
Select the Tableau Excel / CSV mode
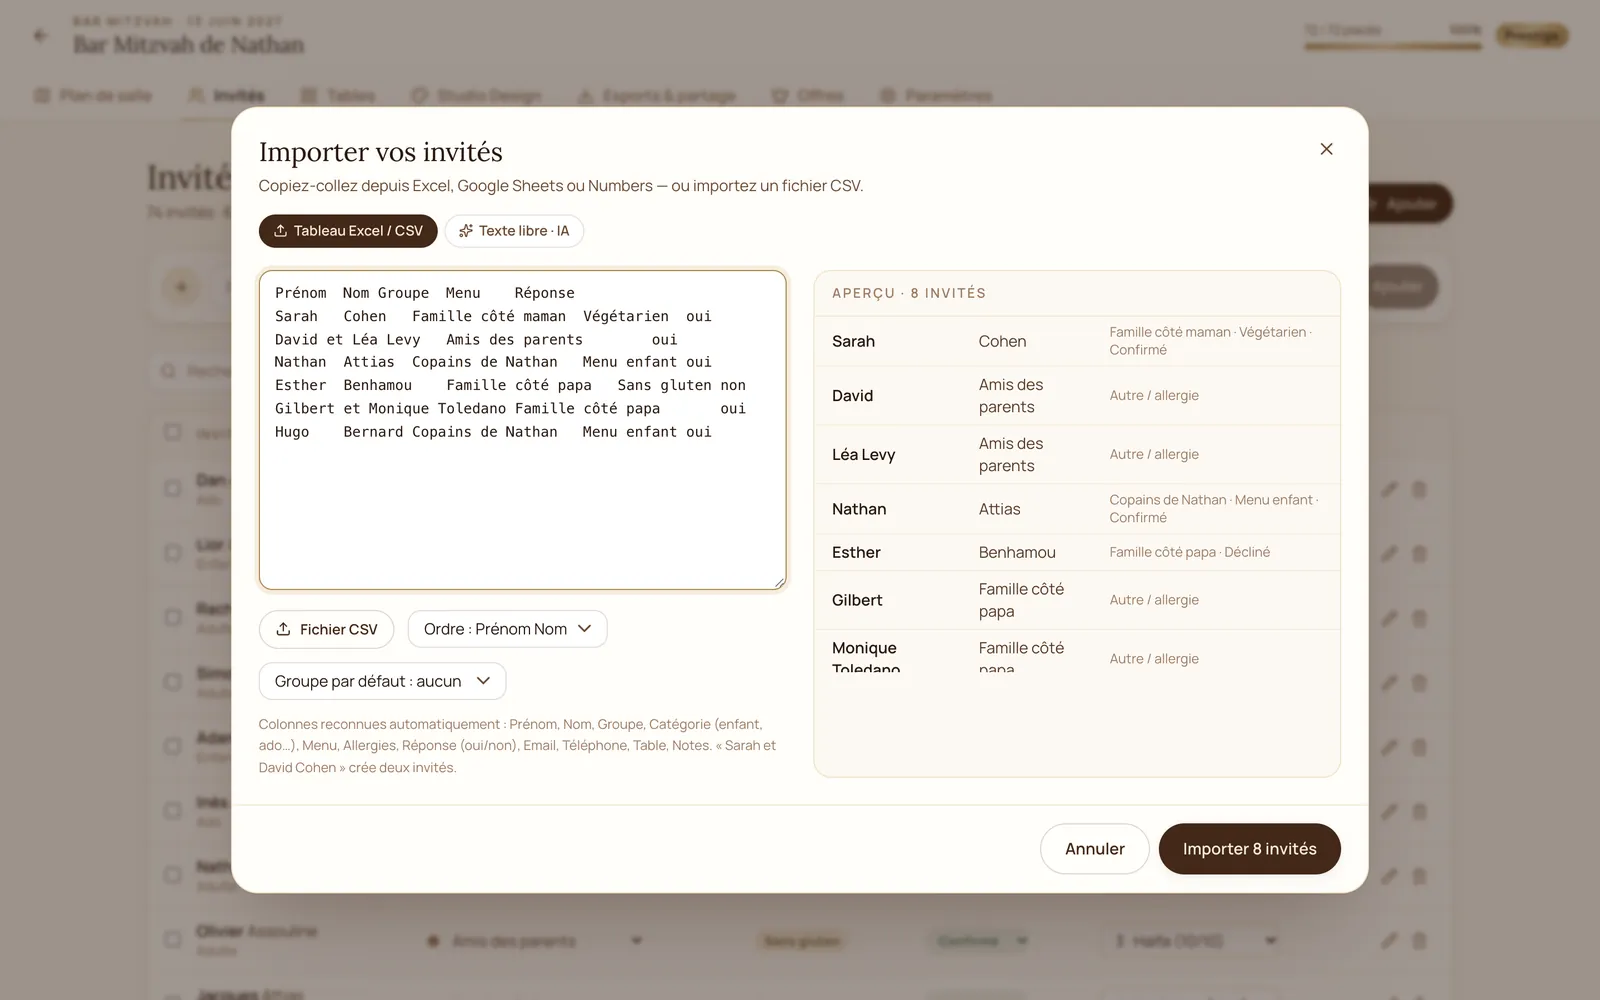point(348,231)
